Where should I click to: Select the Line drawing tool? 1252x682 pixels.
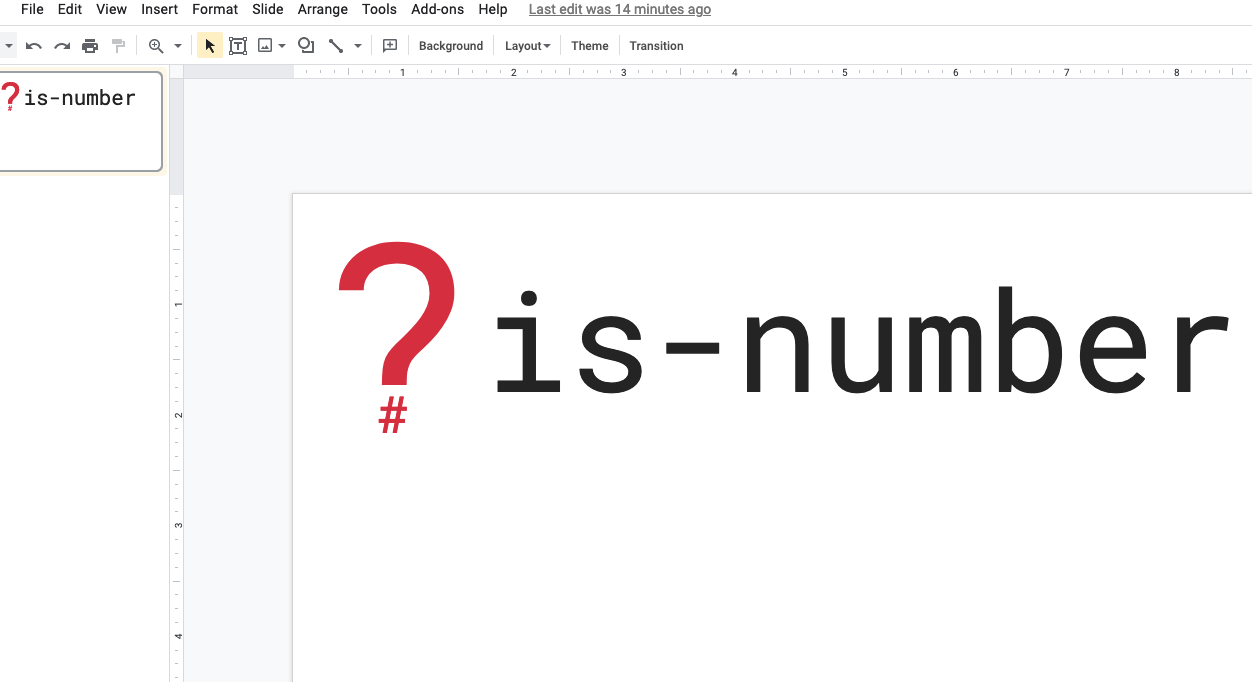click(336, 45)
